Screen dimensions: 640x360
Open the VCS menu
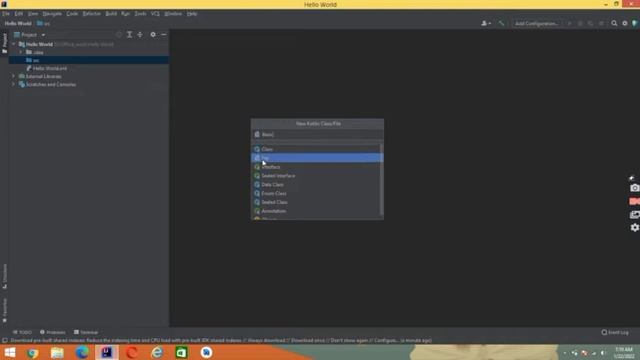[x=155, y=13]
